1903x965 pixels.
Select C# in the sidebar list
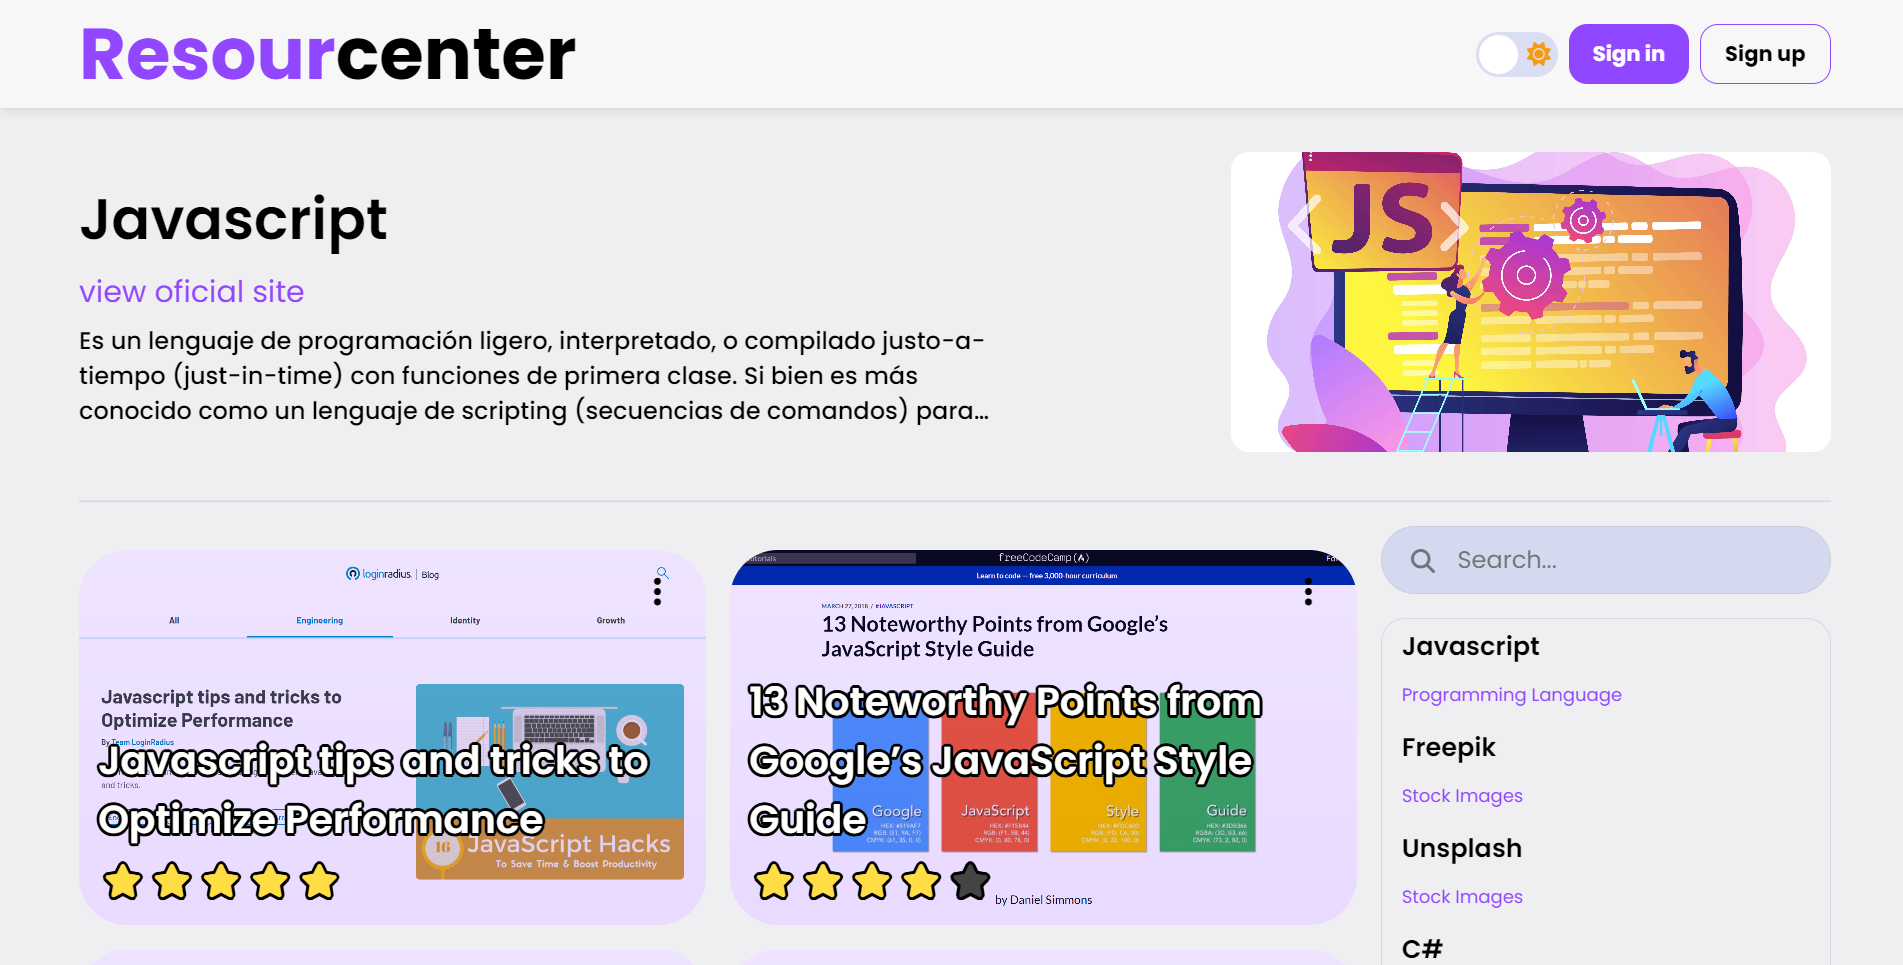point(1422,949)
